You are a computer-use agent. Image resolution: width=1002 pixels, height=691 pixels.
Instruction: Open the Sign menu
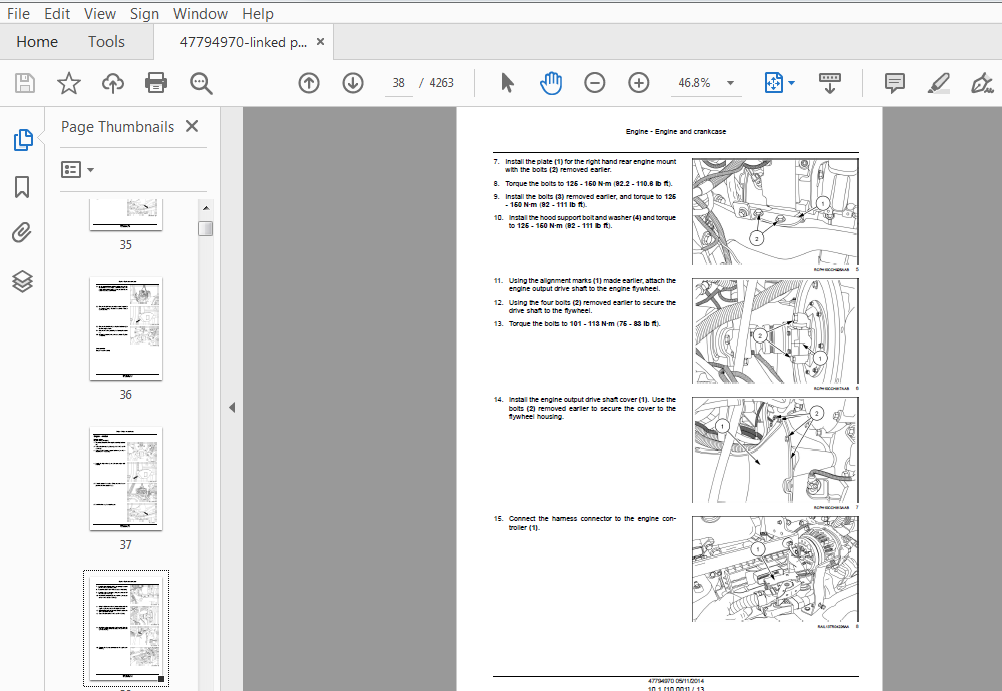point(144,13)
